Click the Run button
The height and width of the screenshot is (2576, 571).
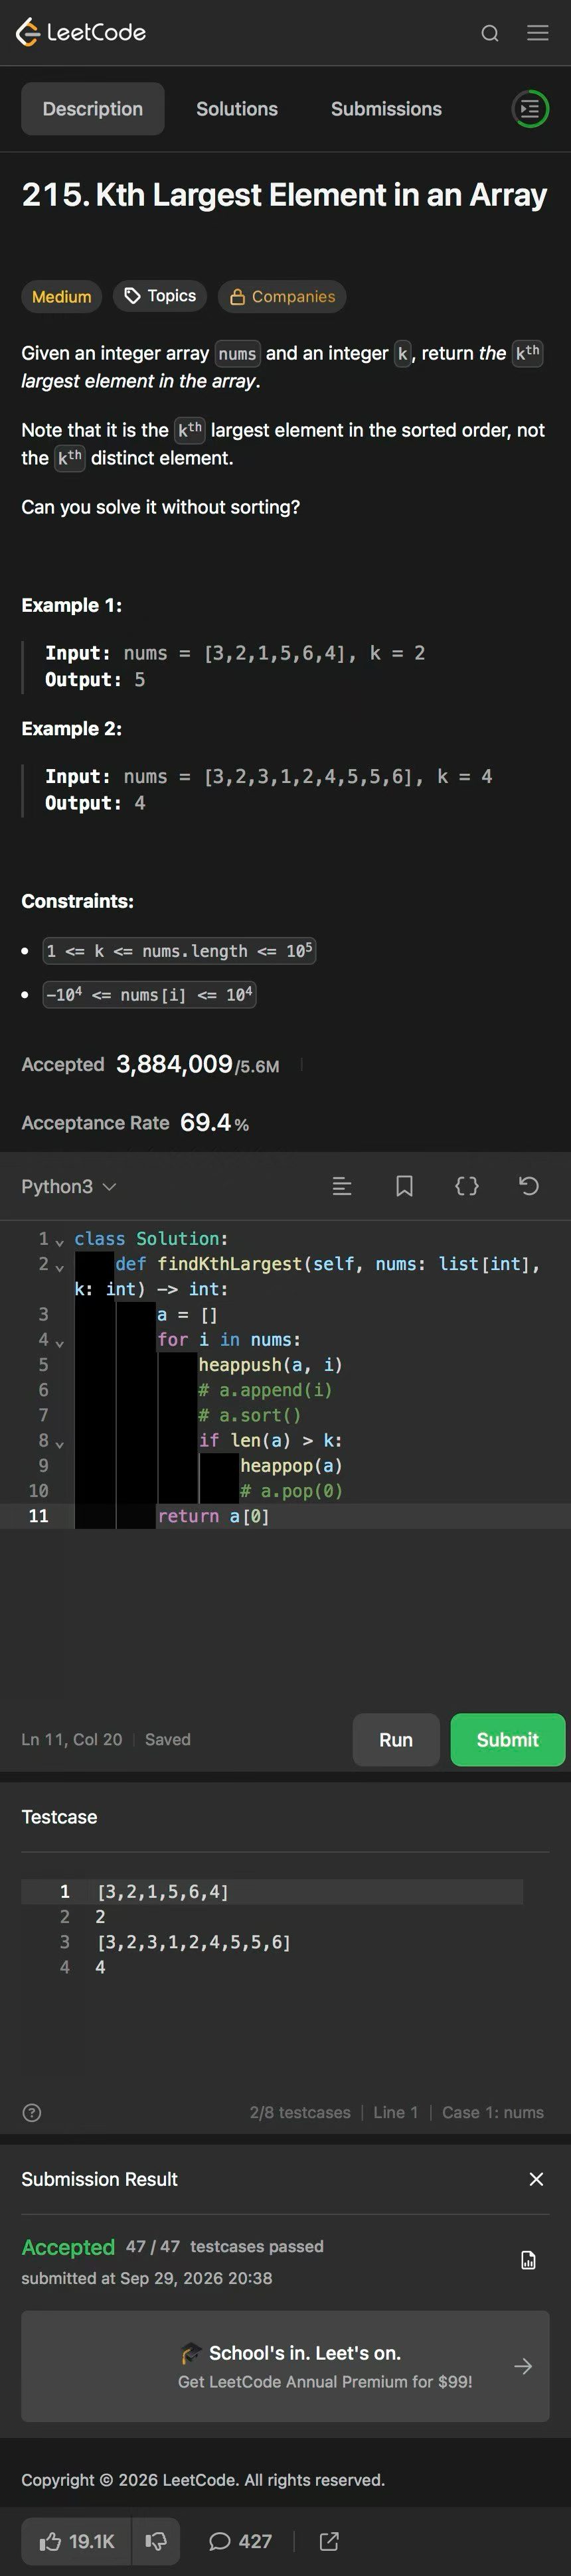tap(396, 1739)
